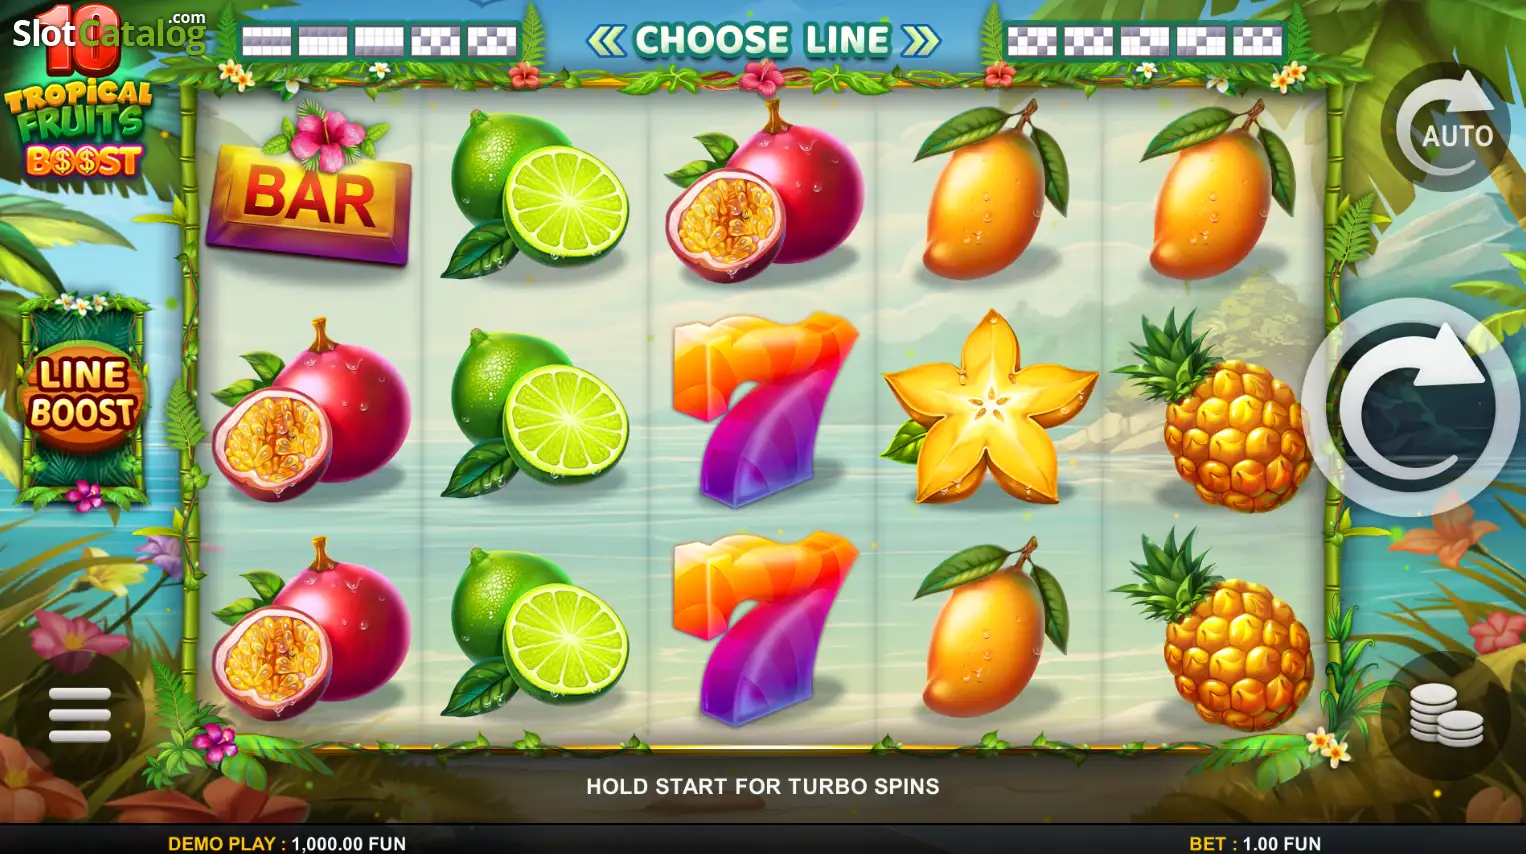Select the first payline pattern, top left
This screenshot has width=1526, height=854.
(267, 41)
